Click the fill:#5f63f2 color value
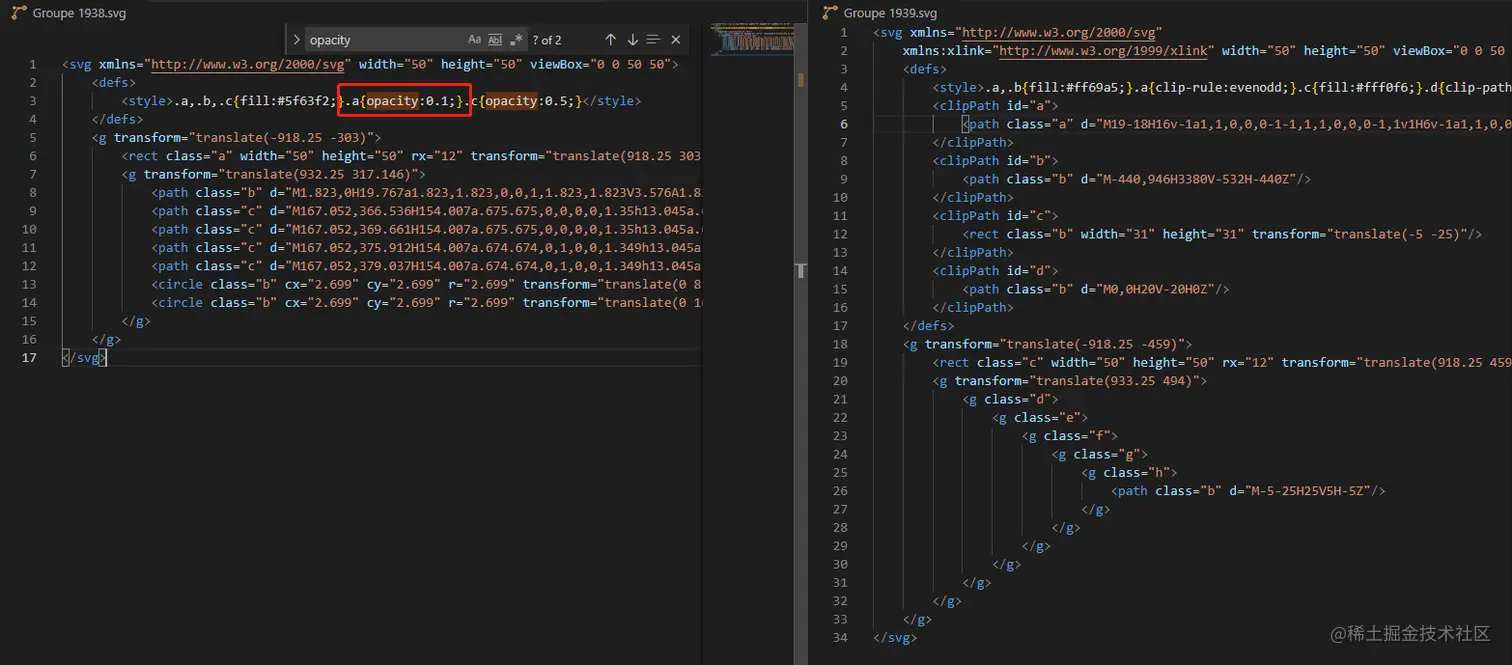The height and width of the screenshot is (665, 1512). pos(290,101)
